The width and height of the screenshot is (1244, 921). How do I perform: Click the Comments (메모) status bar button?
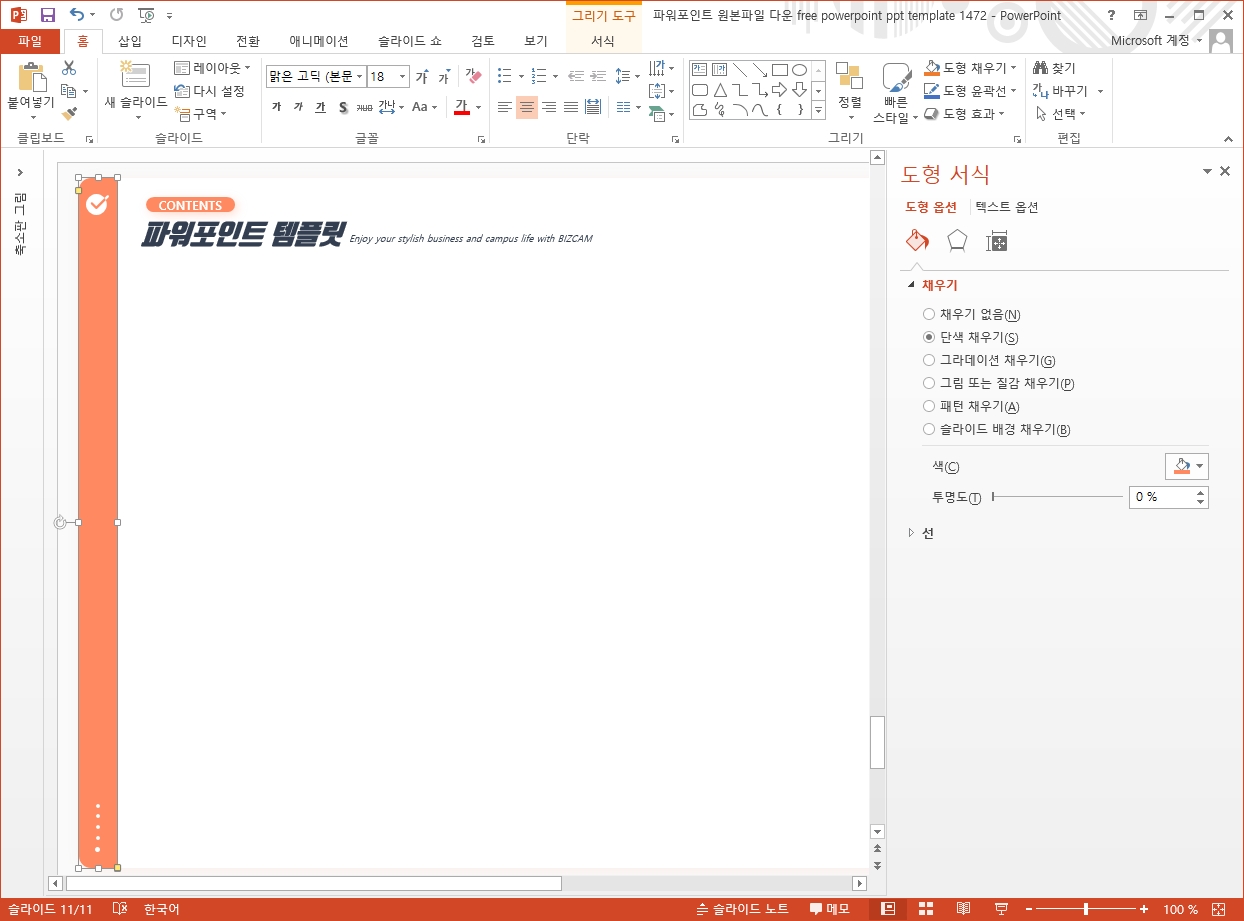[x=830, y=909]
